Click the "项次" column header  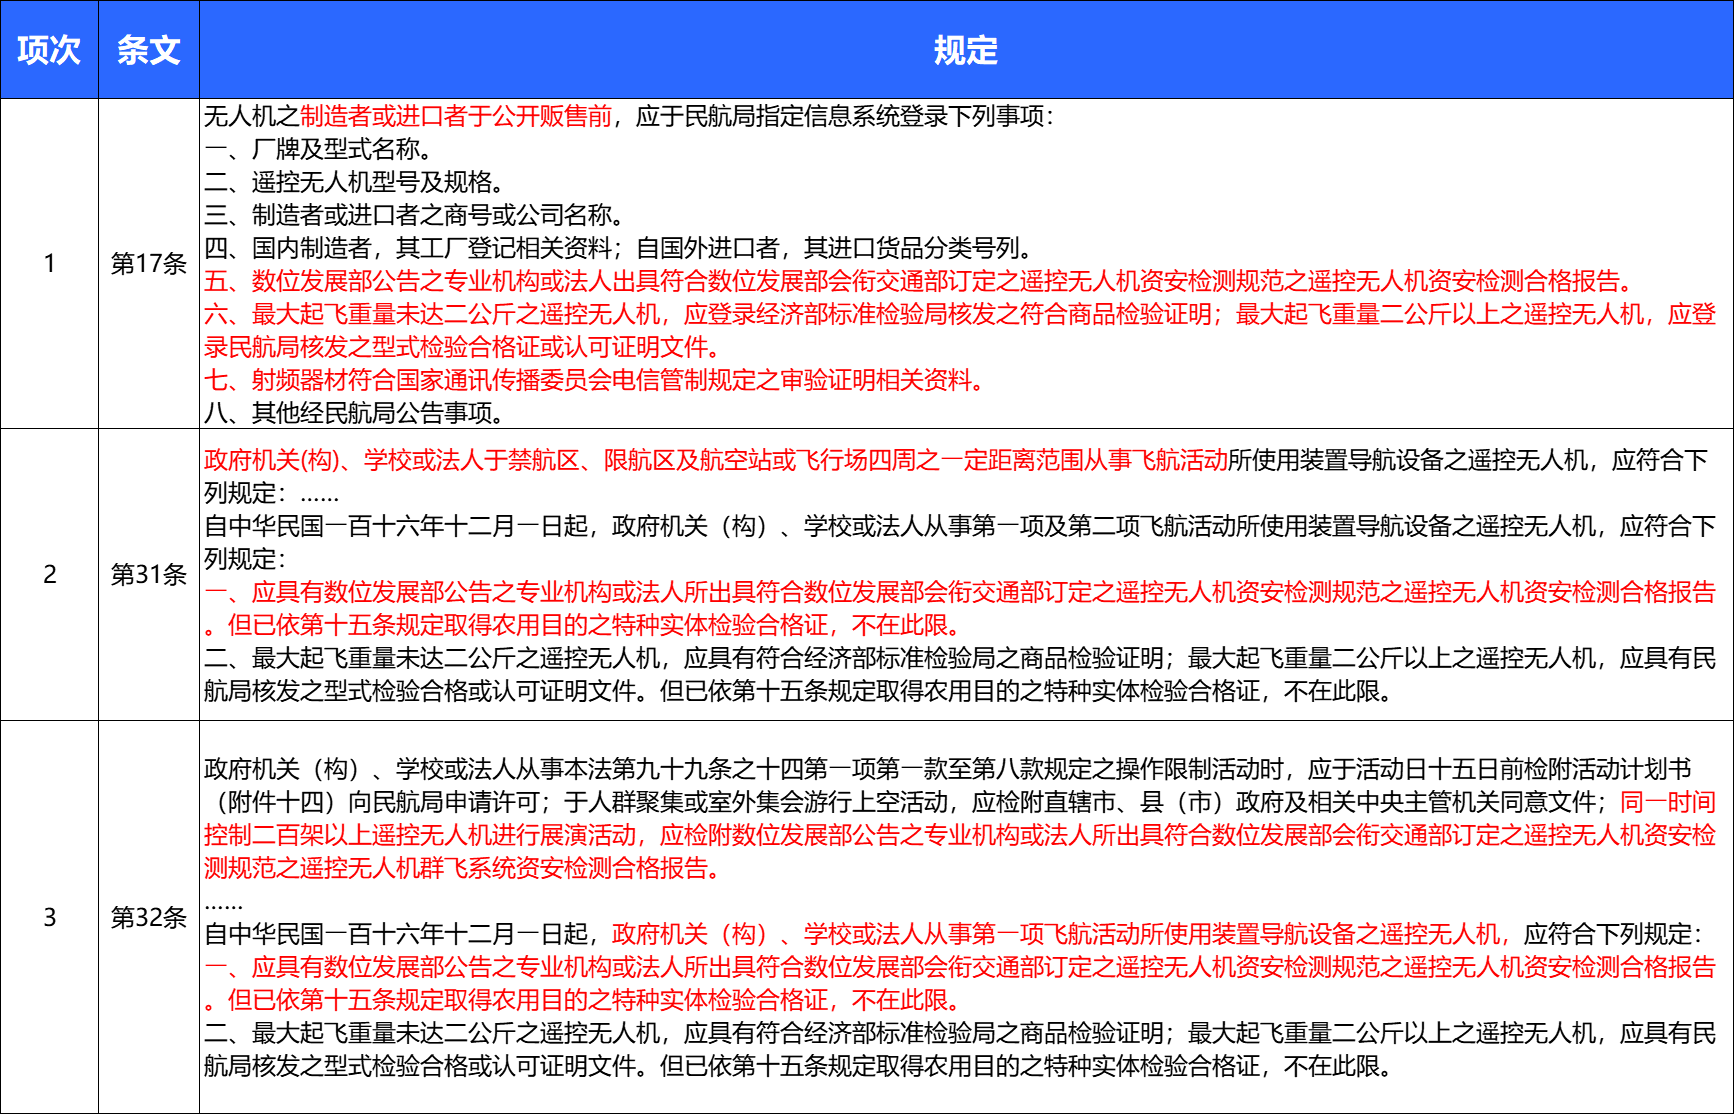click(x=49, y=50)
